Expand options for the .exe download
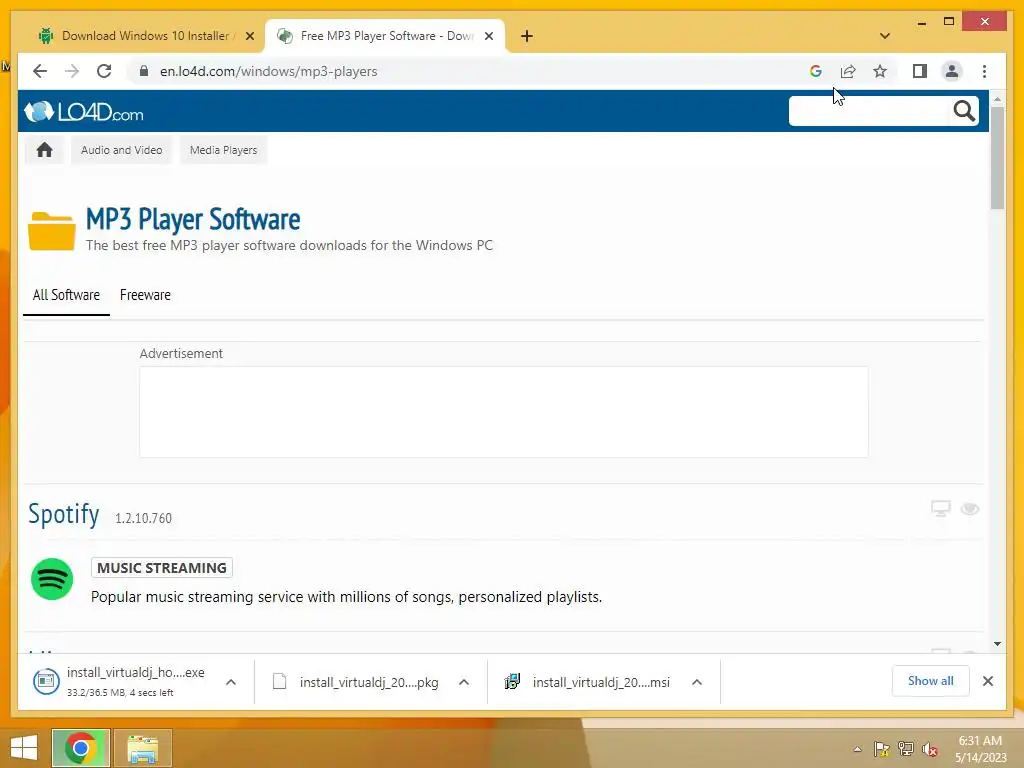 [231, 682]
